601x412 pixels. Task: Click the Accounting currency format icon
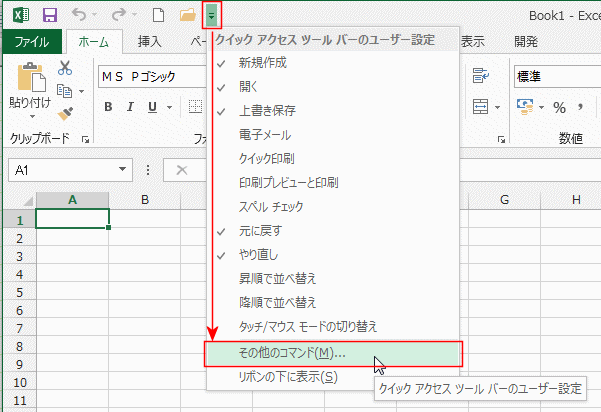(x=525, y=107)
